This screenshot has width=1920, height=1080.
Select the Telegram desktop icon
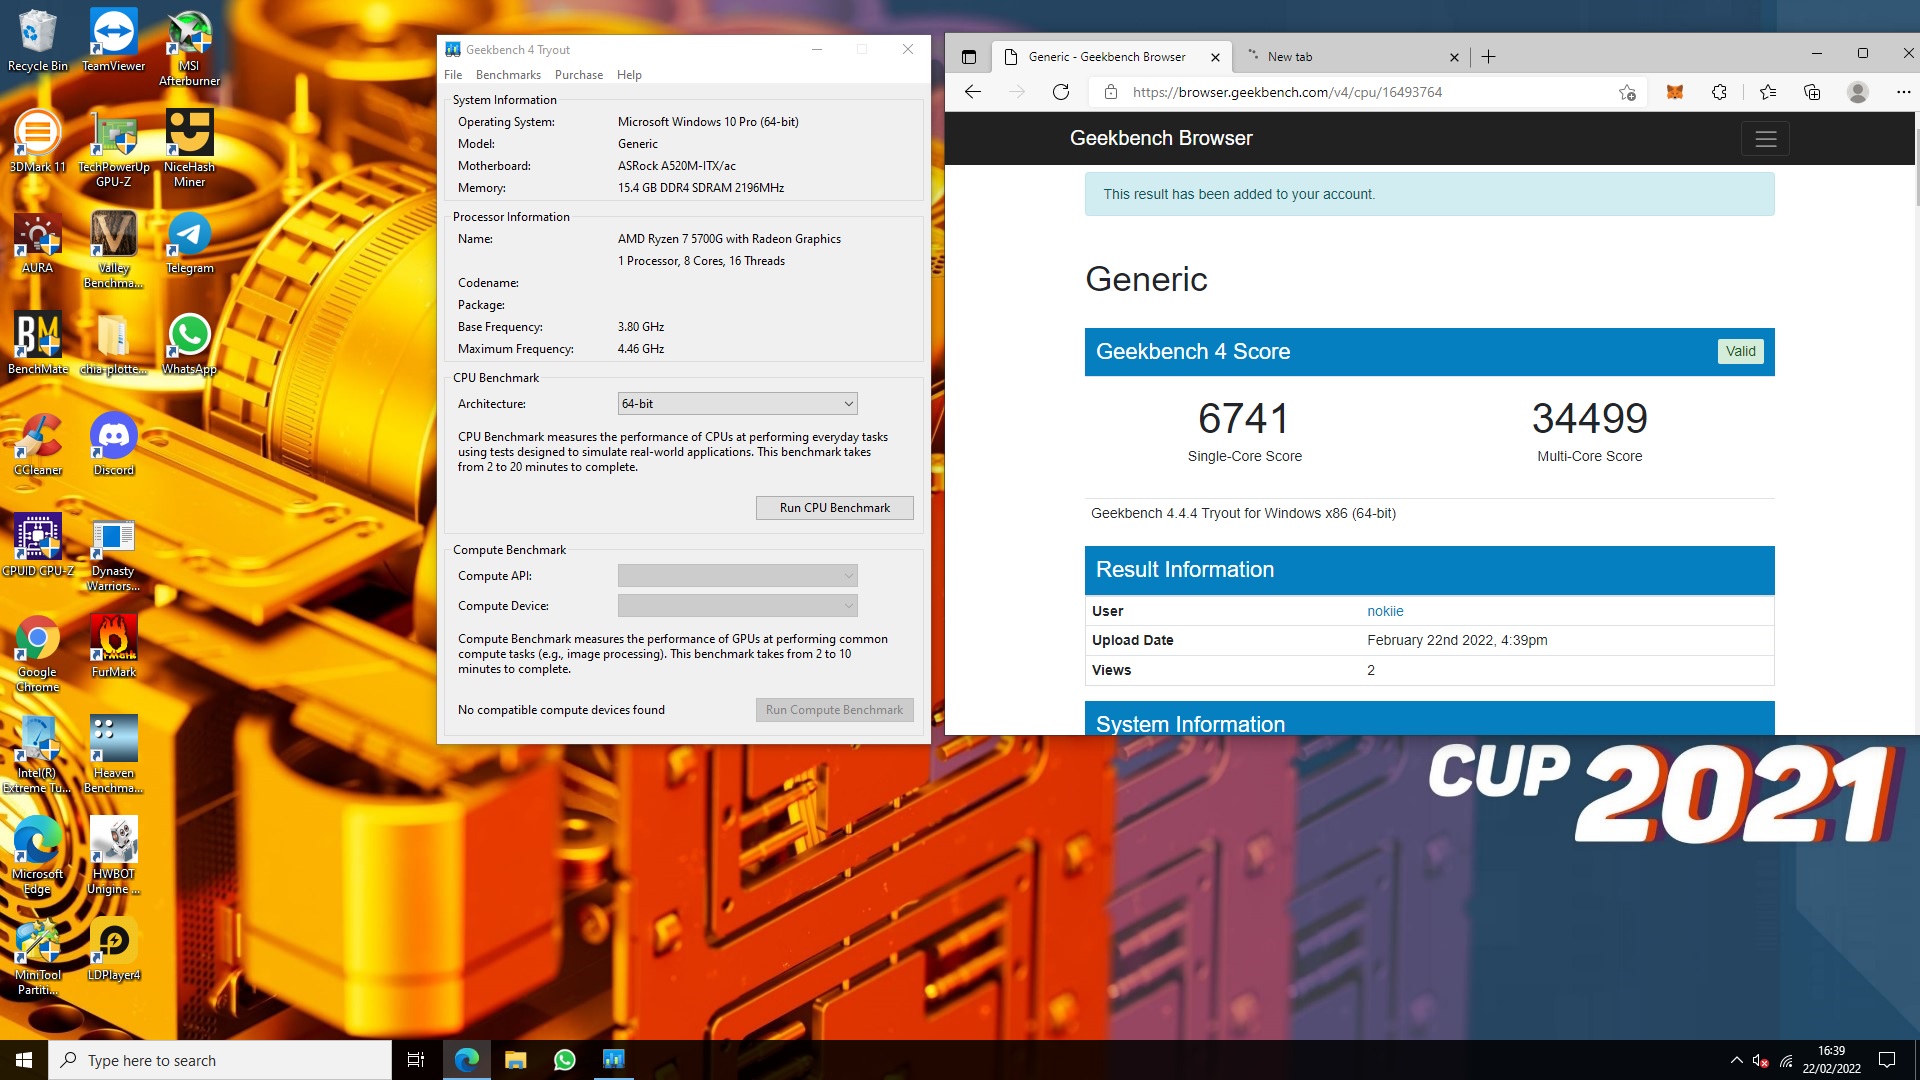(x=189, y=242)
